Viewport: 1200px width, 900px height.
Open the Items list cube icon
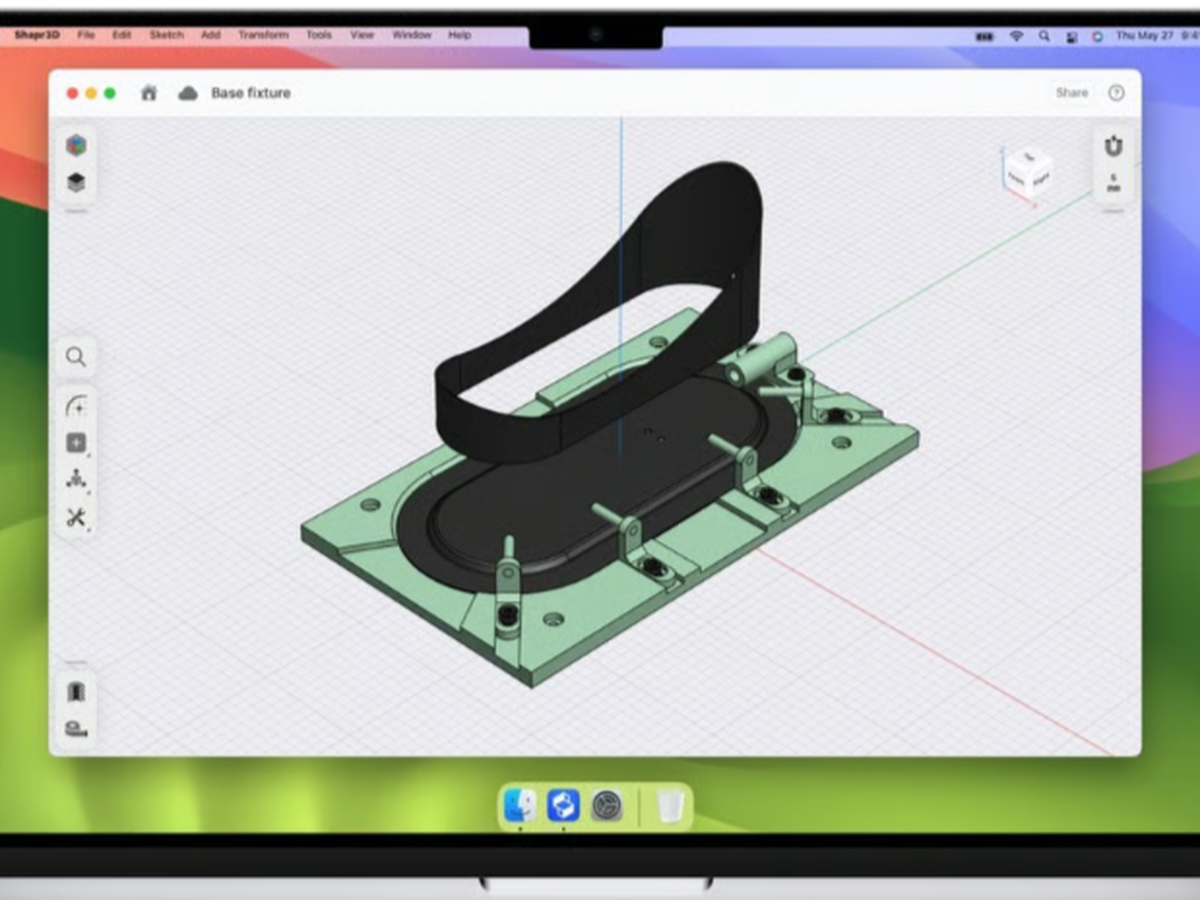[x=76, y=146]
